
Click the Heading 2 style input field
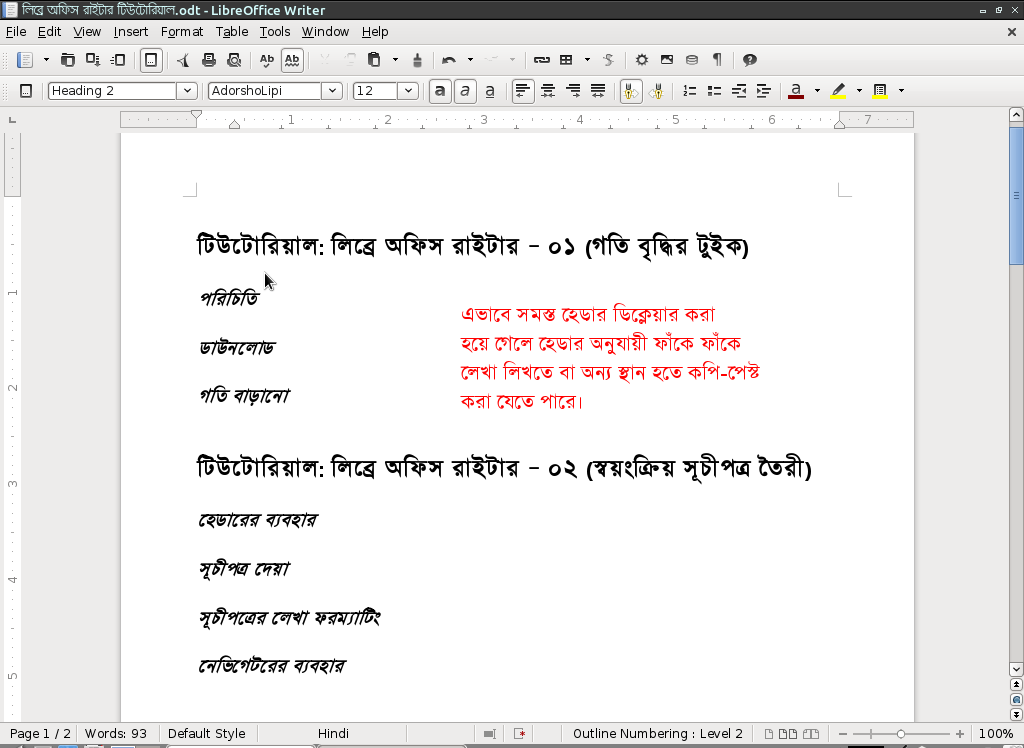pyautogui.click(x=112, y=91)
